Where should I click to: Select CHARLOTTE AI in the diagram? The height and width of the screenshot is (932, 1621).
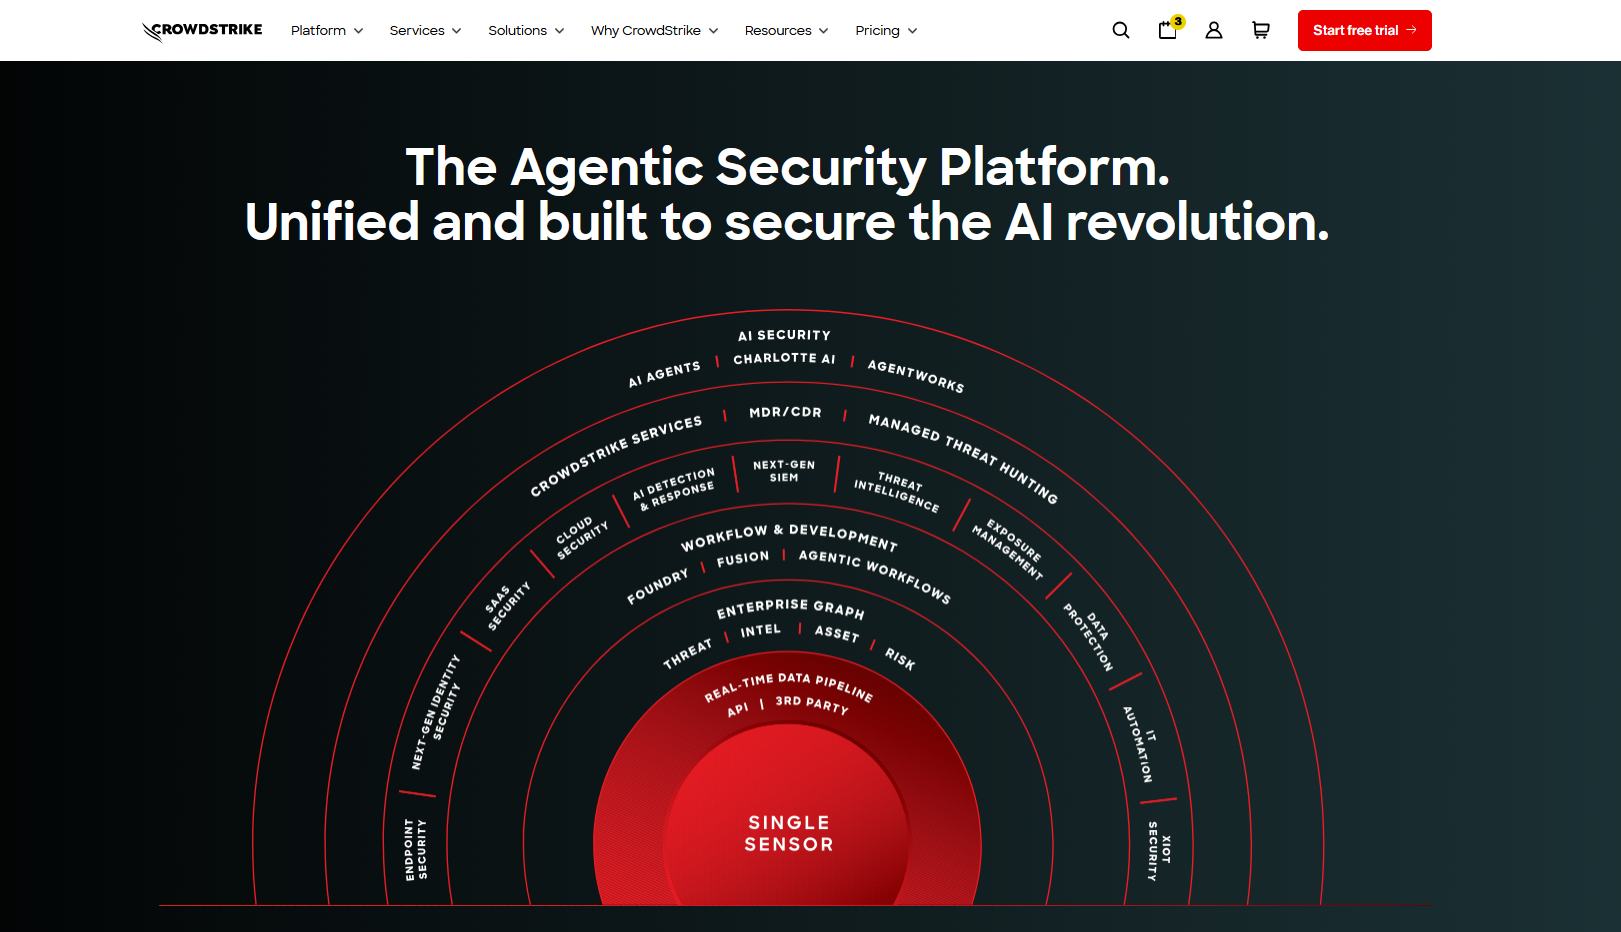pyautogui.click(x=785, y=358)
